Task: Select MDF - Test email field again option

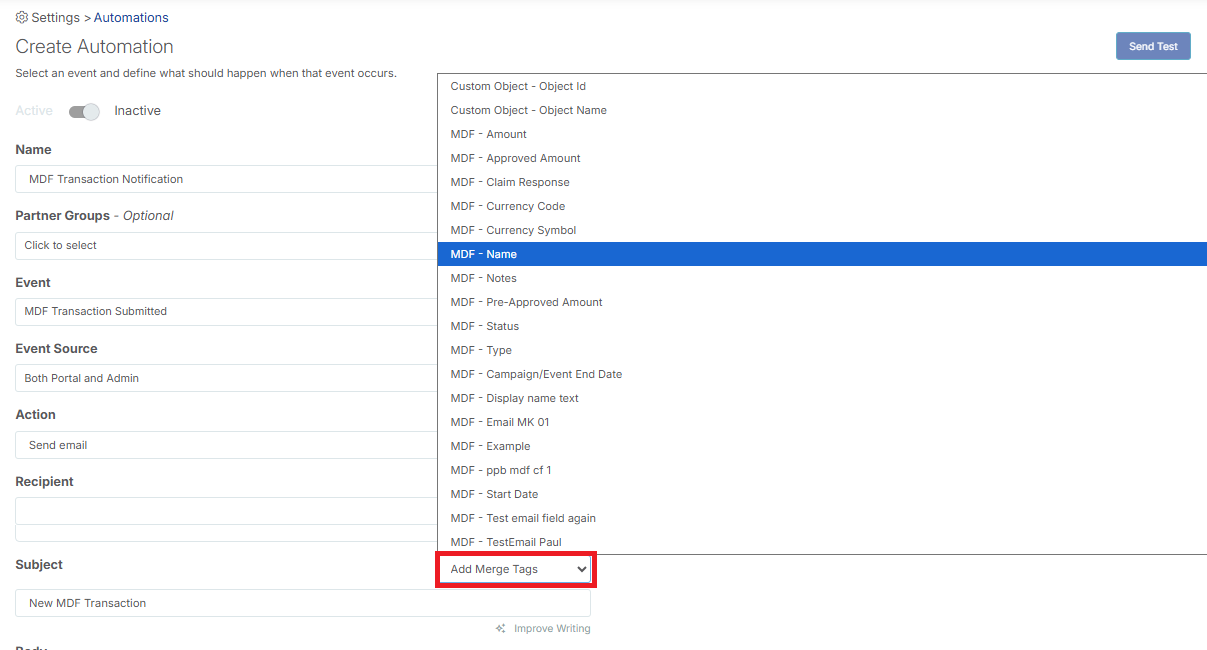Action: pos(822,518)
